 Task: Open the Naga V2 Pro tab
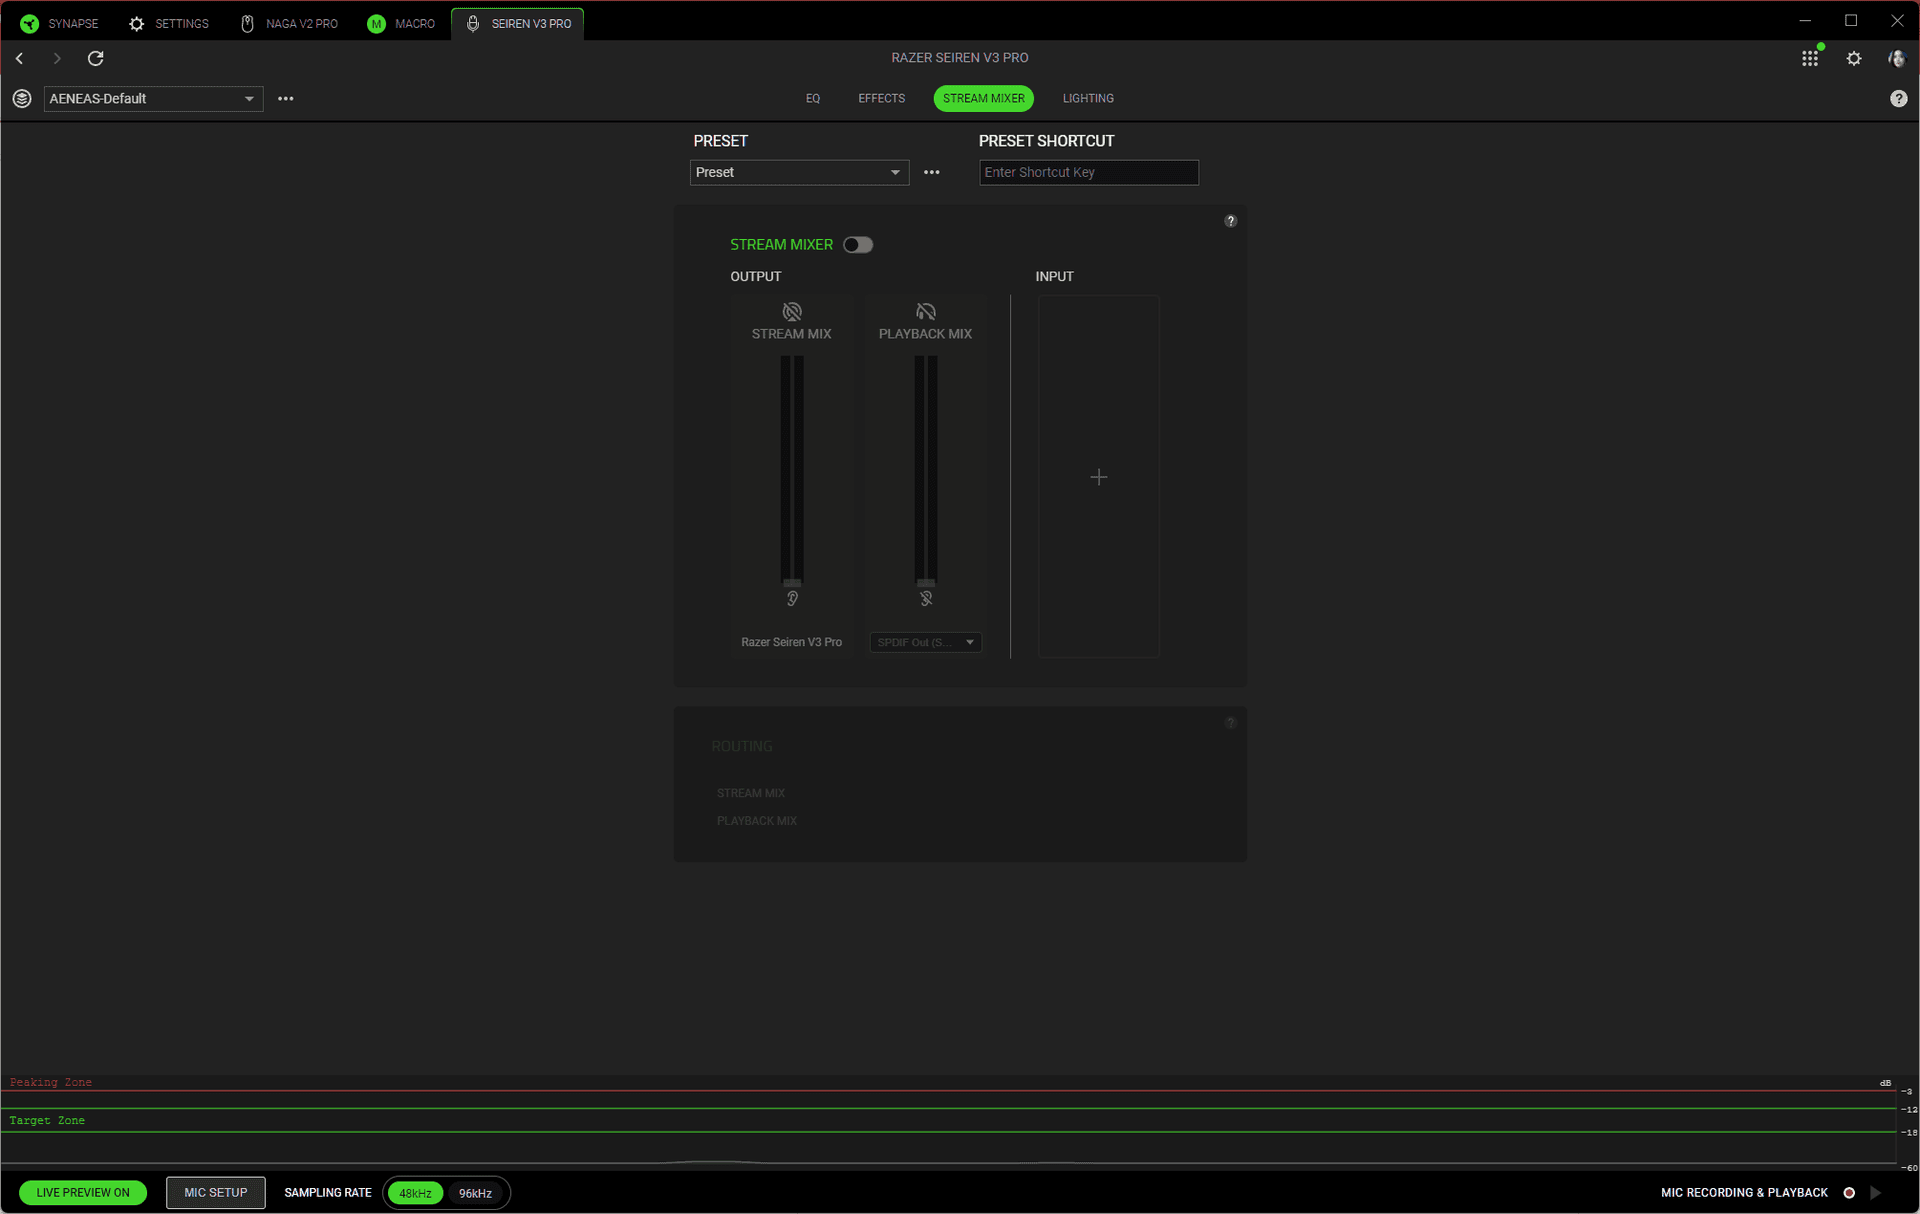click(x=289, y=23)
